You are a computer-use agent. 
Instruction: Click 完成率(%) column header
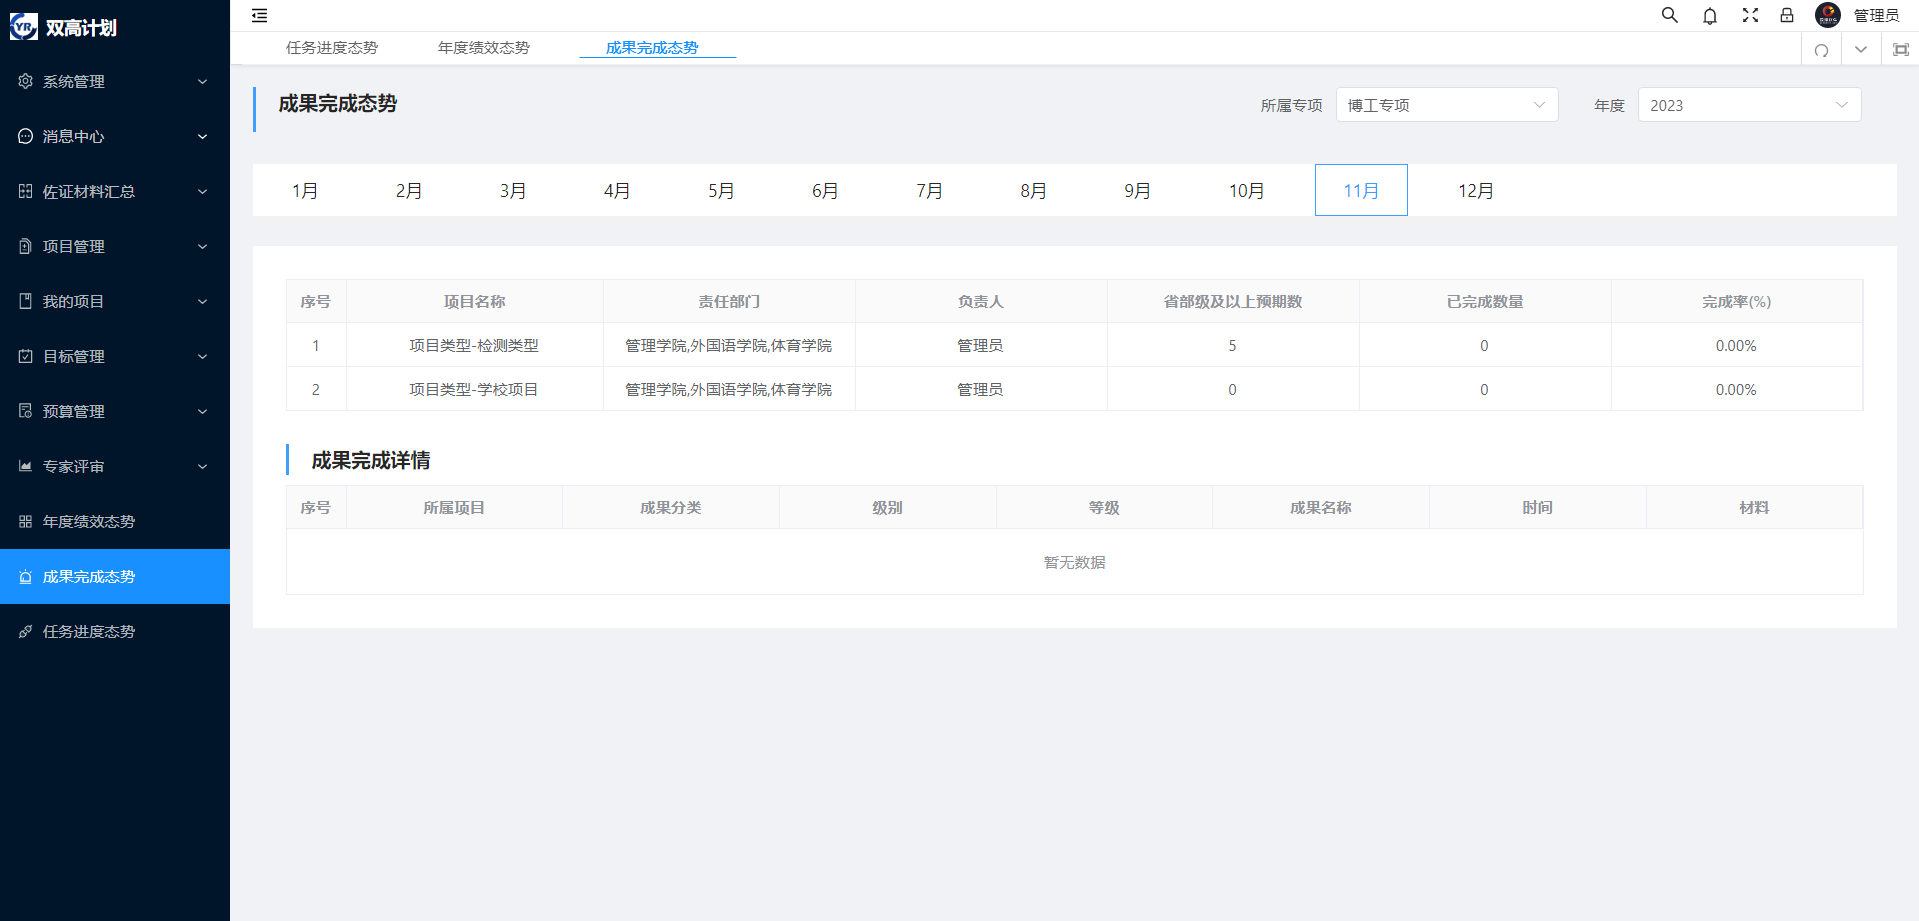pos(1736,301)
